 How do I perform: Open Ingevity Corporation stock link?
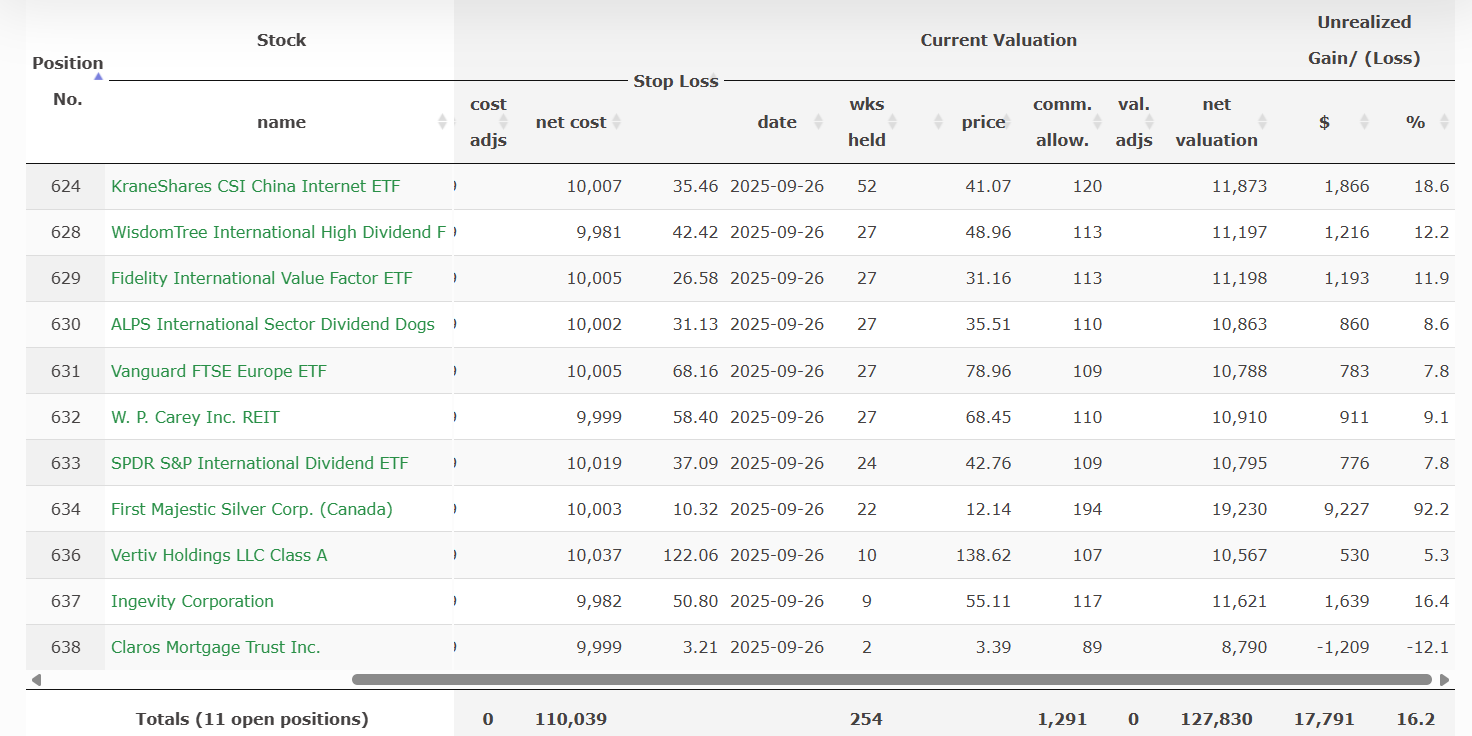[192, 601]
